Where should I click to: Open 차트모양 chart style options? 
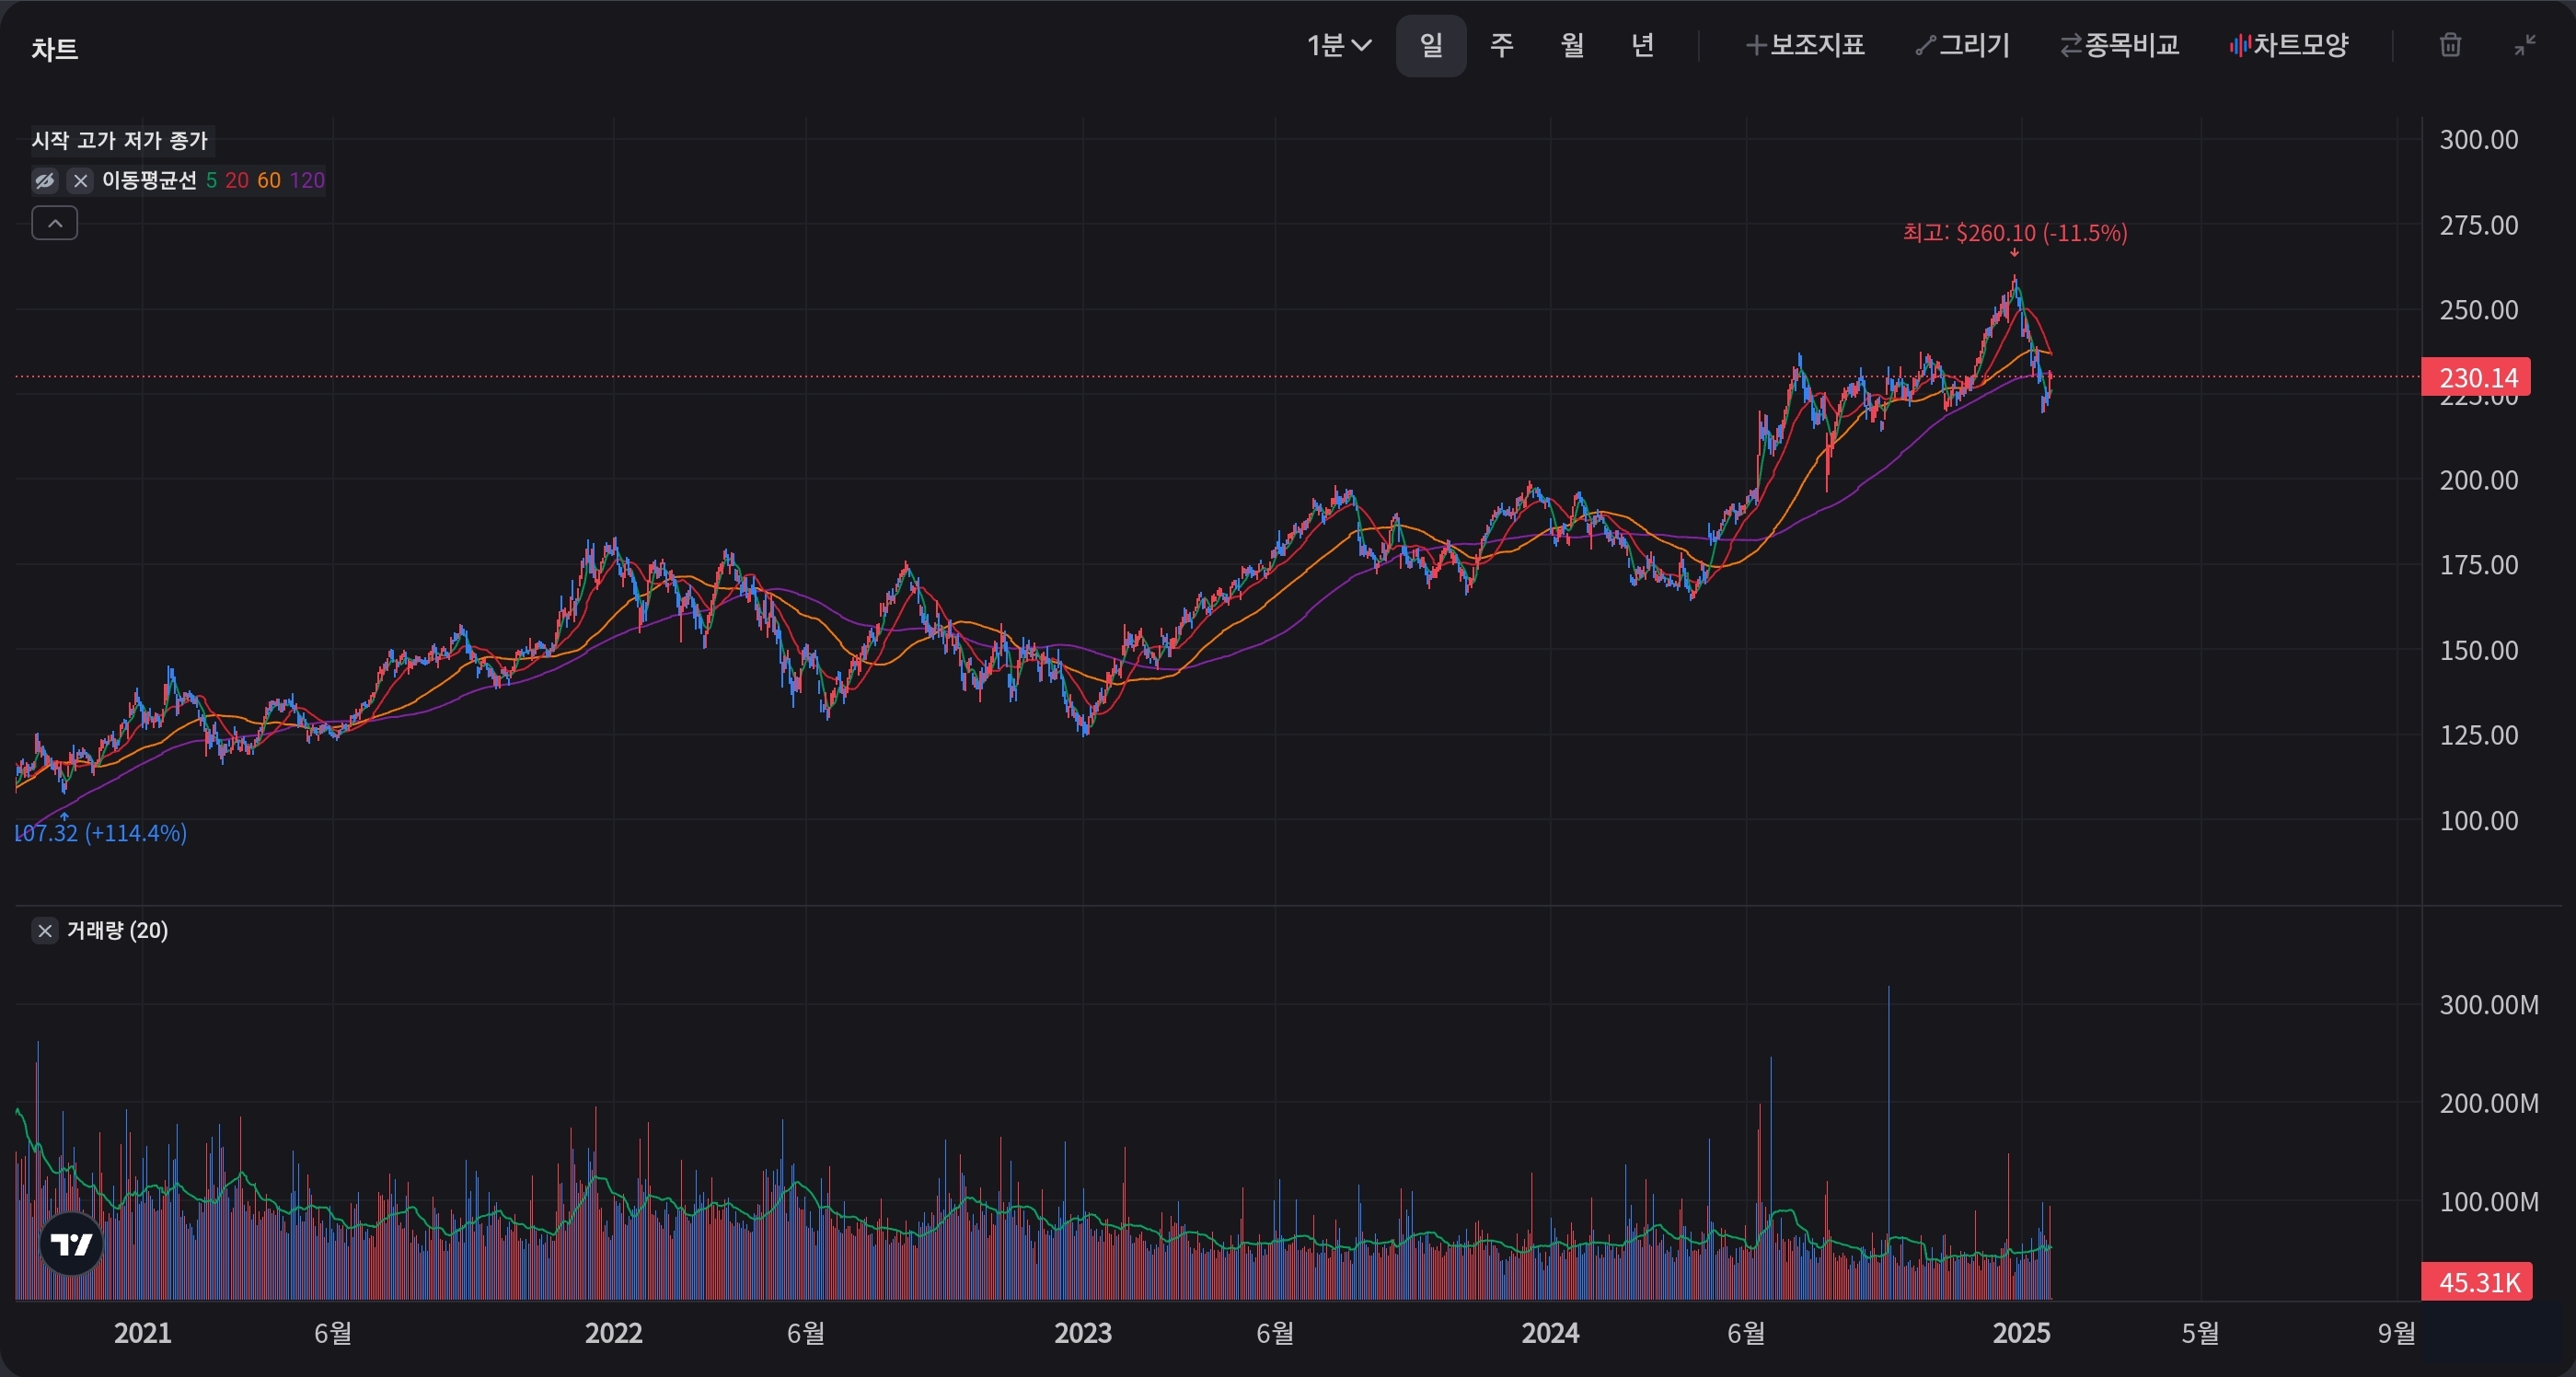(2288, 45)
